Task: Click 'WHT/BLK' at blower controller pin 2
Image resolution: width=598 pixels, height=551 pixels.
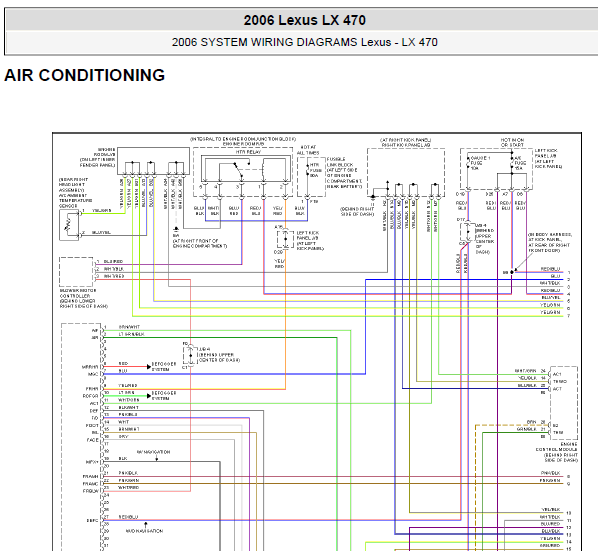Action: tap(114, 269)
